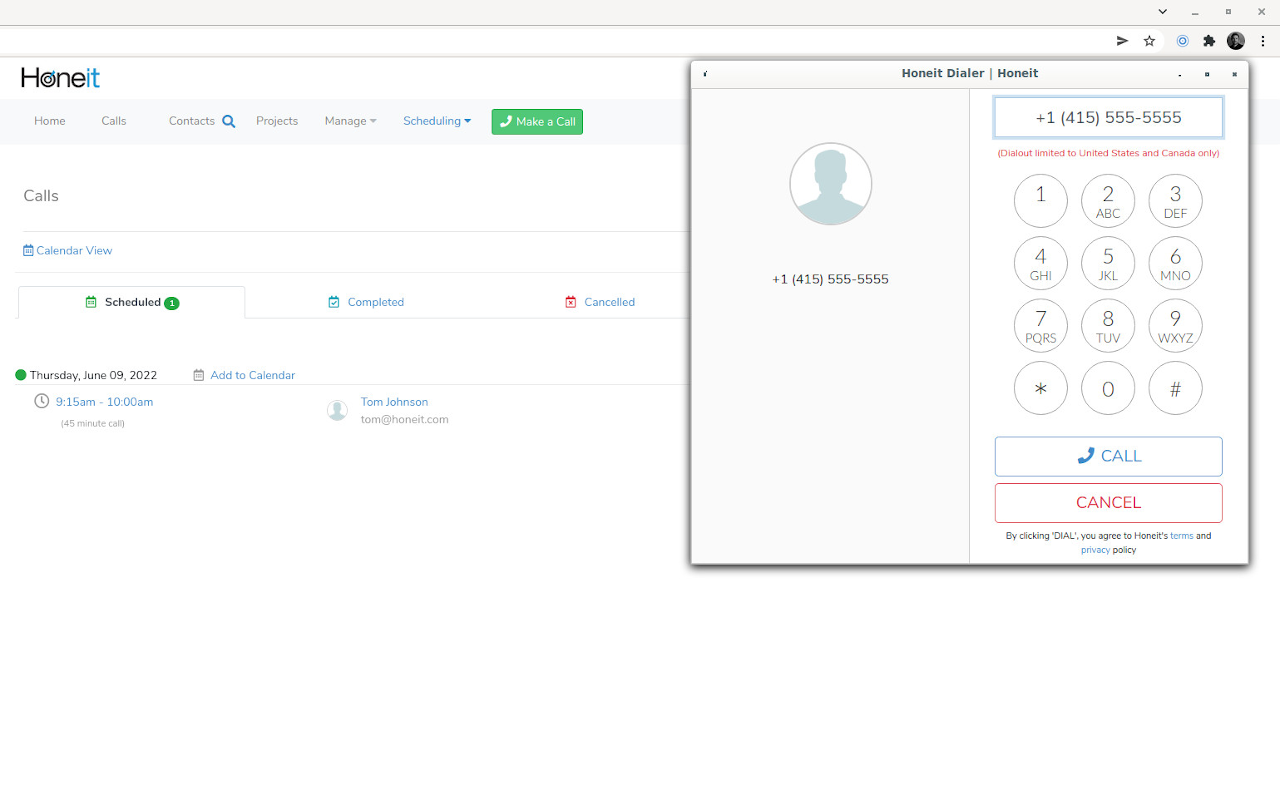Click the contacts search magnifier icon
Image resolution: width=1280 pixels, height=800 pixels.
point(229,122)
